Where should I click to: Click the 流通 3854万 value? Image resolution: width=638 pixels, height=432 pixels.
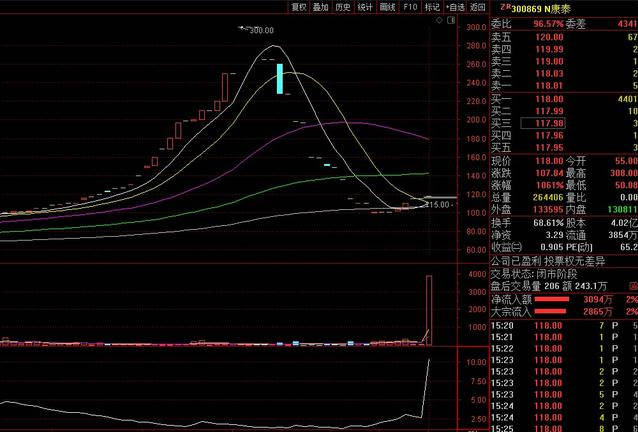[623, 235]
